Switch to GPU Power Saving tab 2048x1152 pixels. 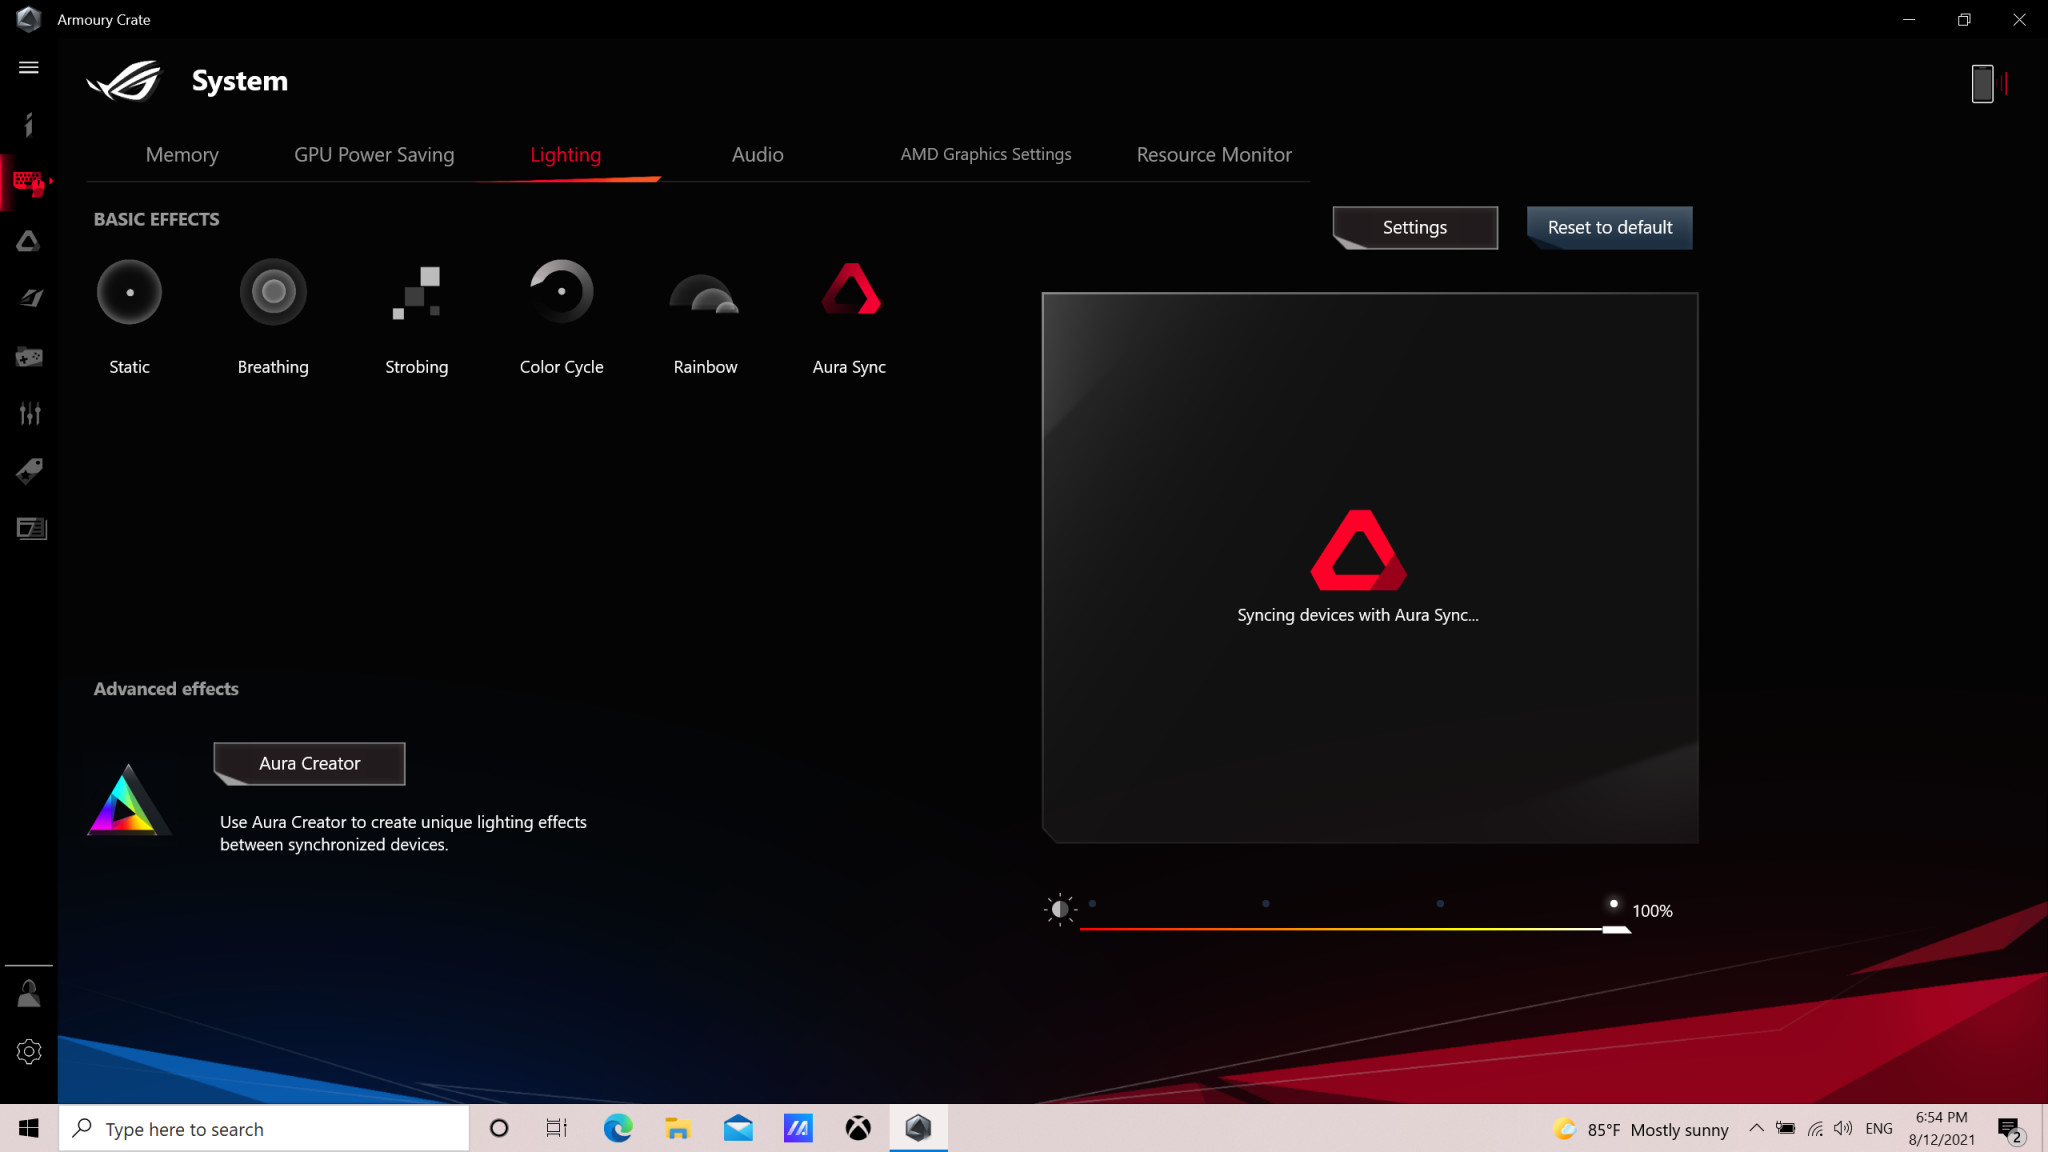coord(374,155)
